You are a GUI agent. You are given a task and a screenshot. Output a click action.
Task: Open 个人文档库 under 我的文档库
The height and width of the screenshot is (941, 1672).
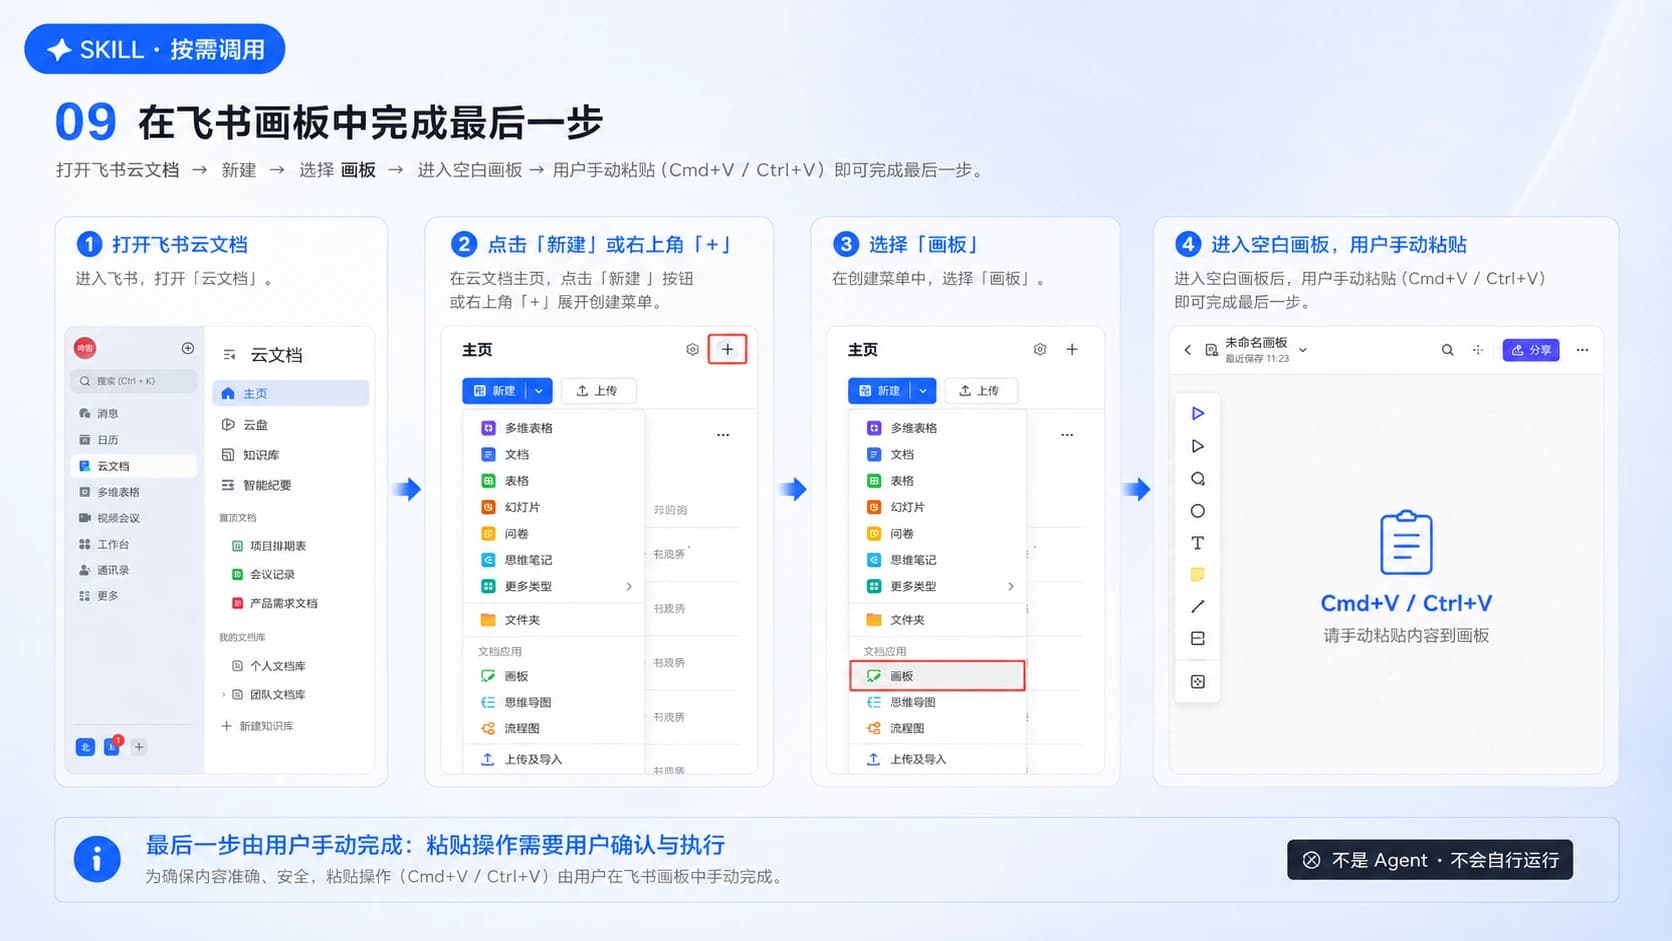point(269,666)
